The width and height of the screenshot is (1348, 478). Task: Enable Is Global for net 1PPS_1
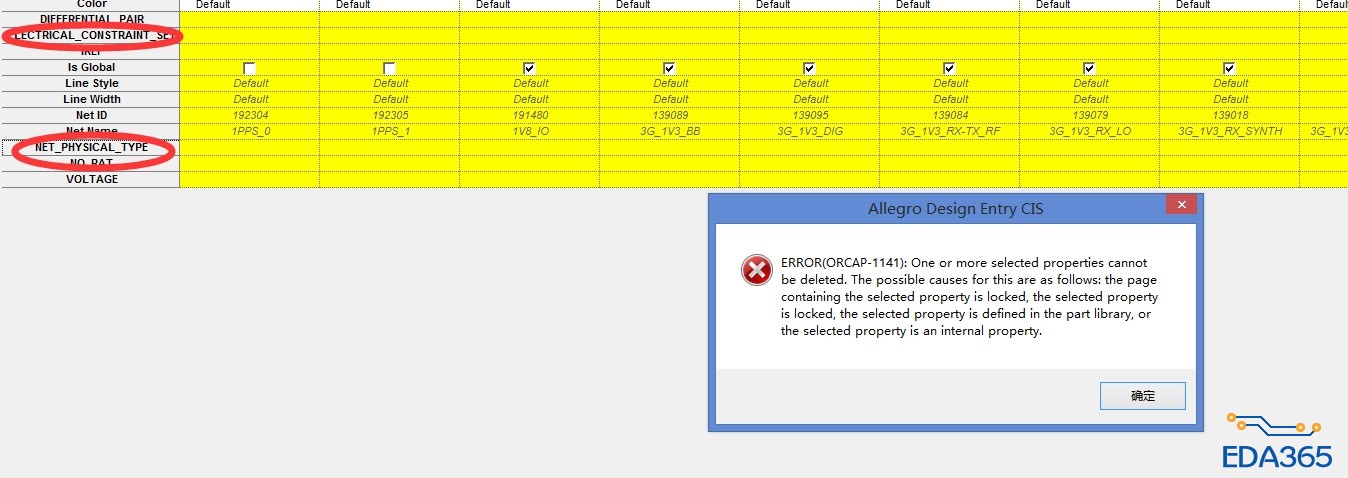[389, 67]
